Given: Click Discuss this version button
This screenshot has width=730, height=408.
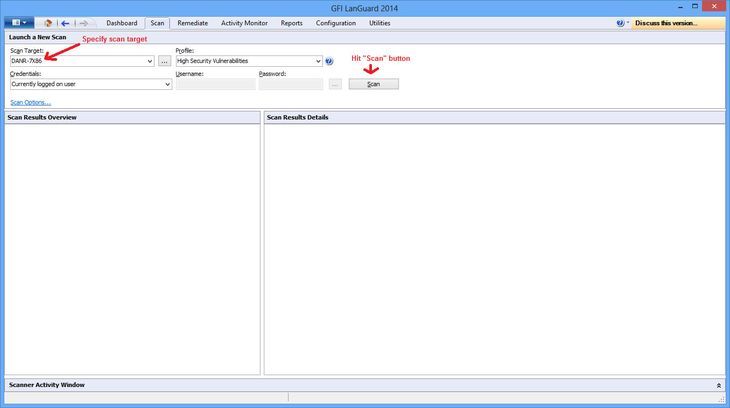Looking at the screenshot, I should pyautogui.click(x=678, y=23).
